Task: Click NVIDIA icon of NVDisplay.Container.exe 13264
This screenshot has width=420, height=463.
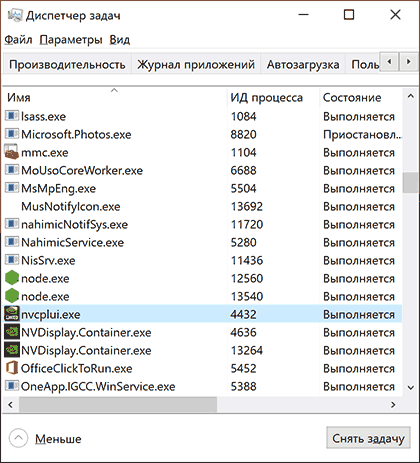Action: 12,350
